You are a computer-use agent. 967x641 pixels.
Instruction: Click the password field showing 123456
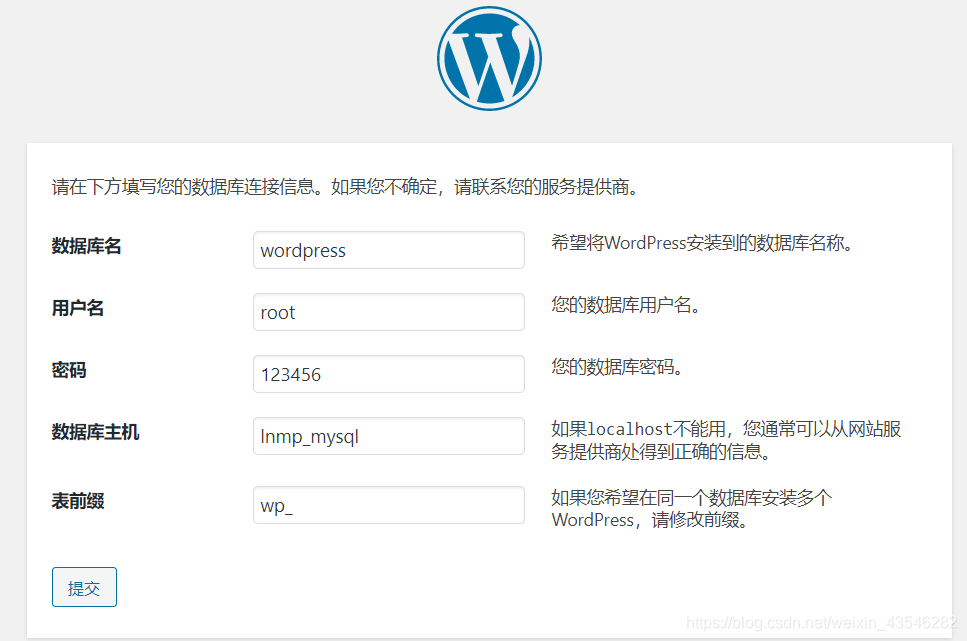[389, 374]
